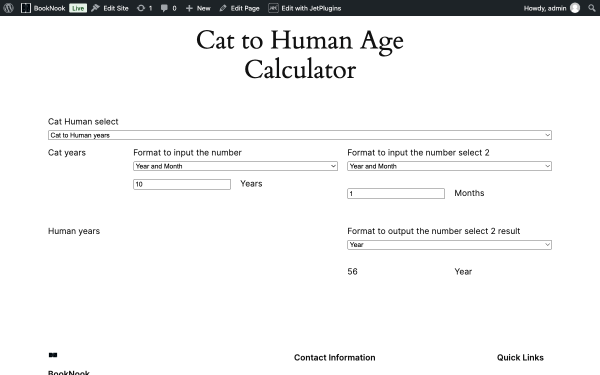Open the New content menu
Screen dimensions: 600x375
(198, 8)
